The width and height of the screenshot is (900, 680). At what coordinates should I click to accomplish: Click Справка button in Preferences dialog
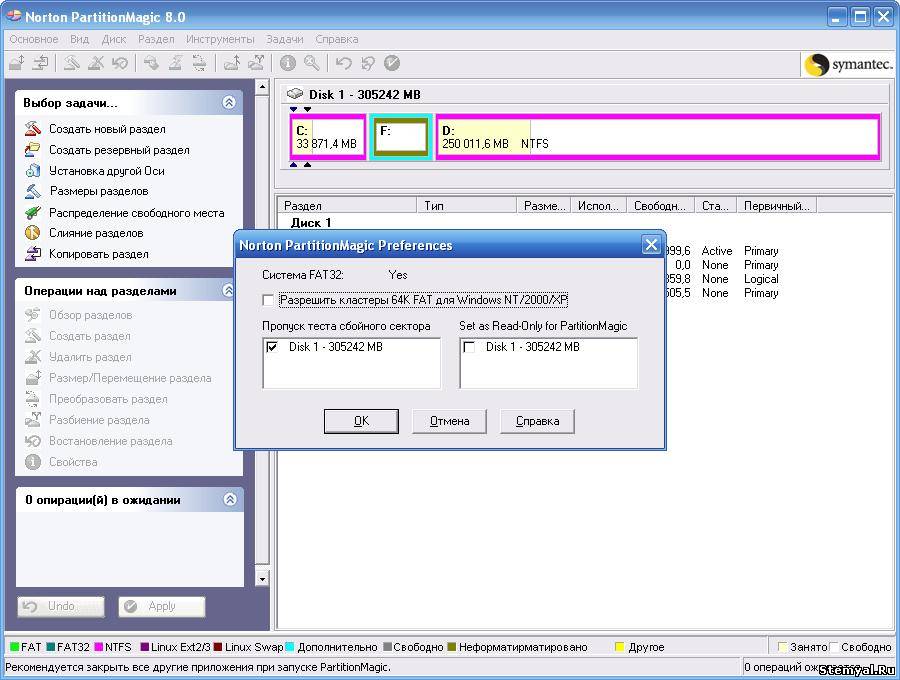537,421
